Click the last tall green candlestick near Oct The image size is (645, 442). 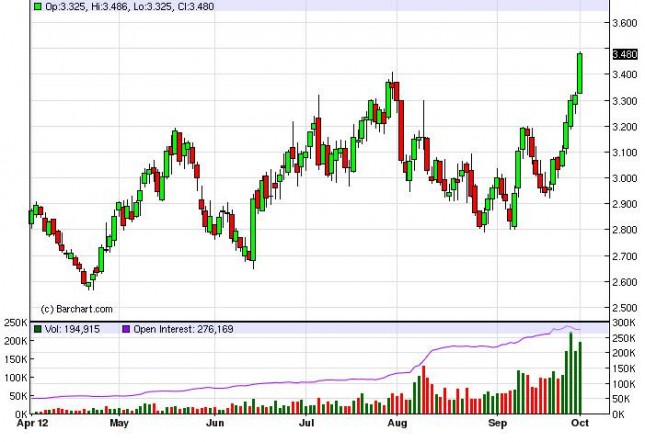coord(580,73)
